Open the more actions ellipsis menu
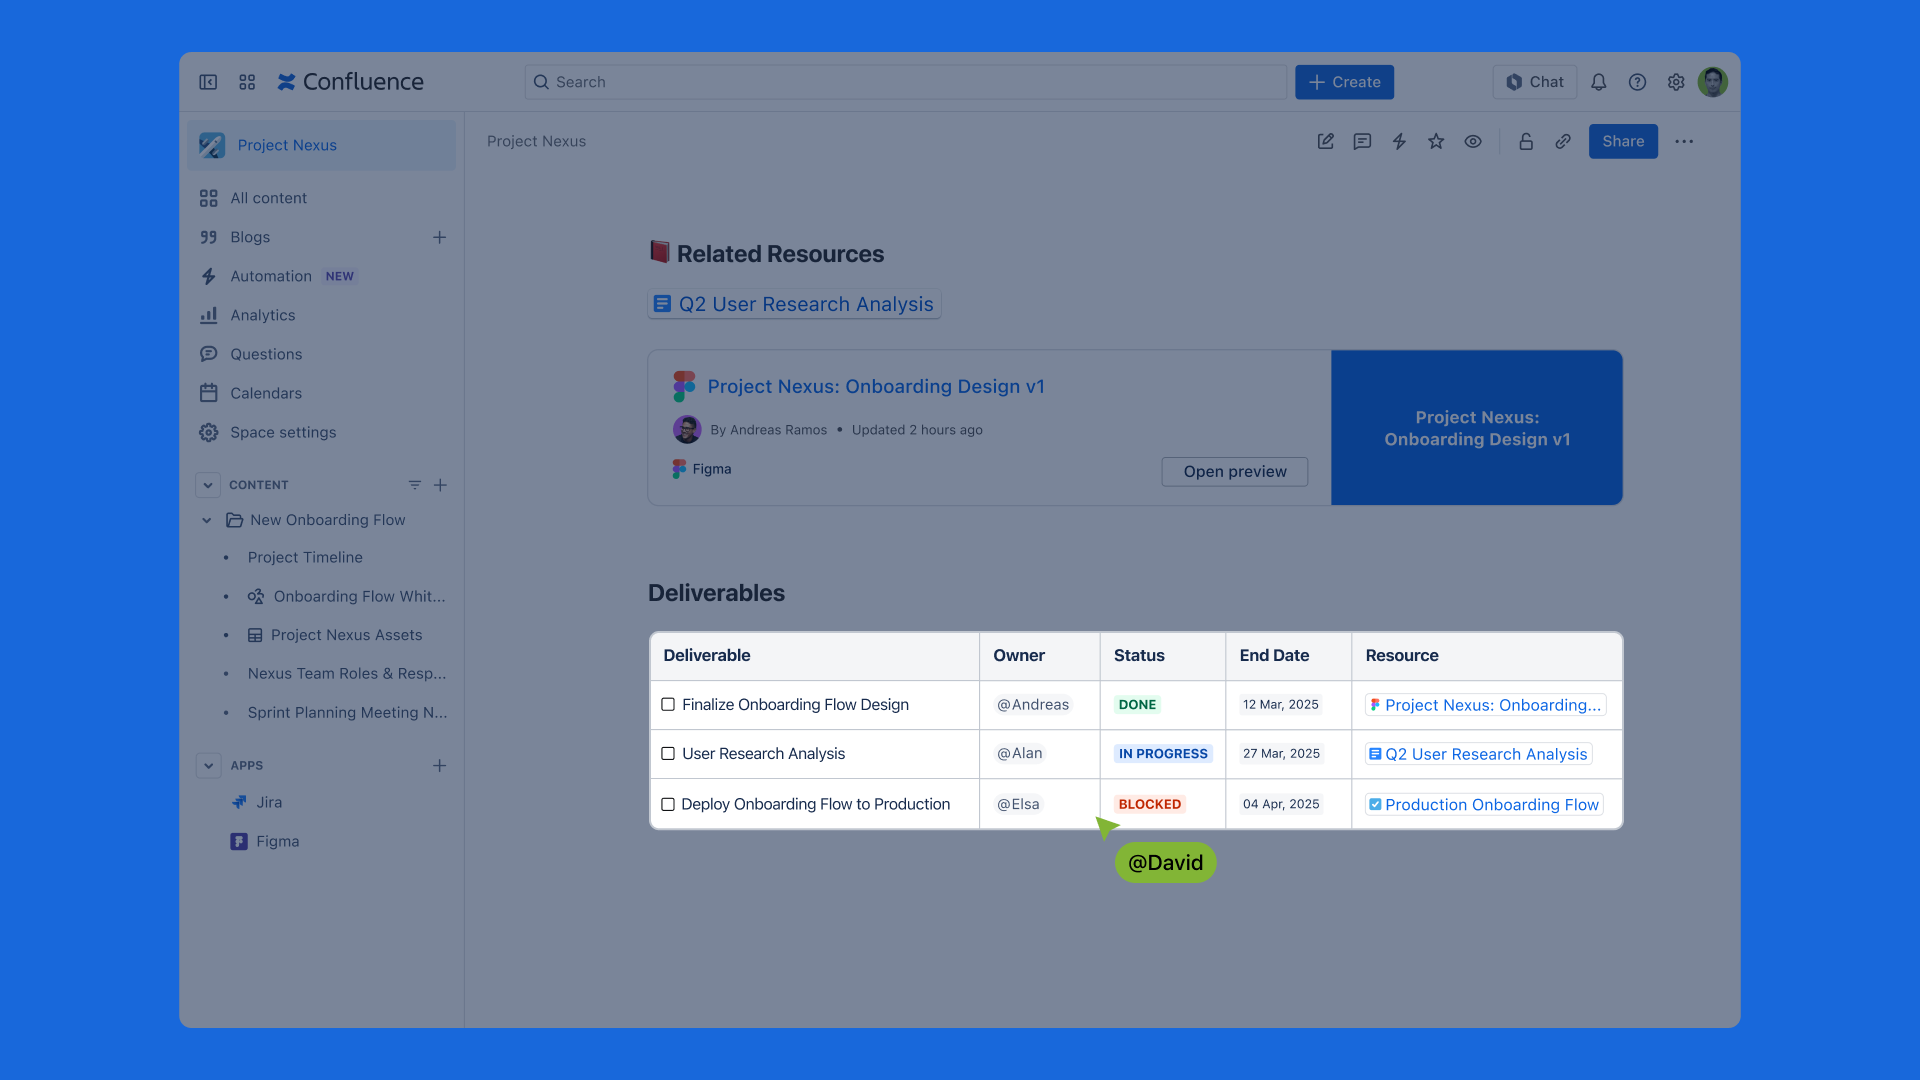Image resolution: width=1920 pixels, height=1080 pixels. tap(1684, 141)
